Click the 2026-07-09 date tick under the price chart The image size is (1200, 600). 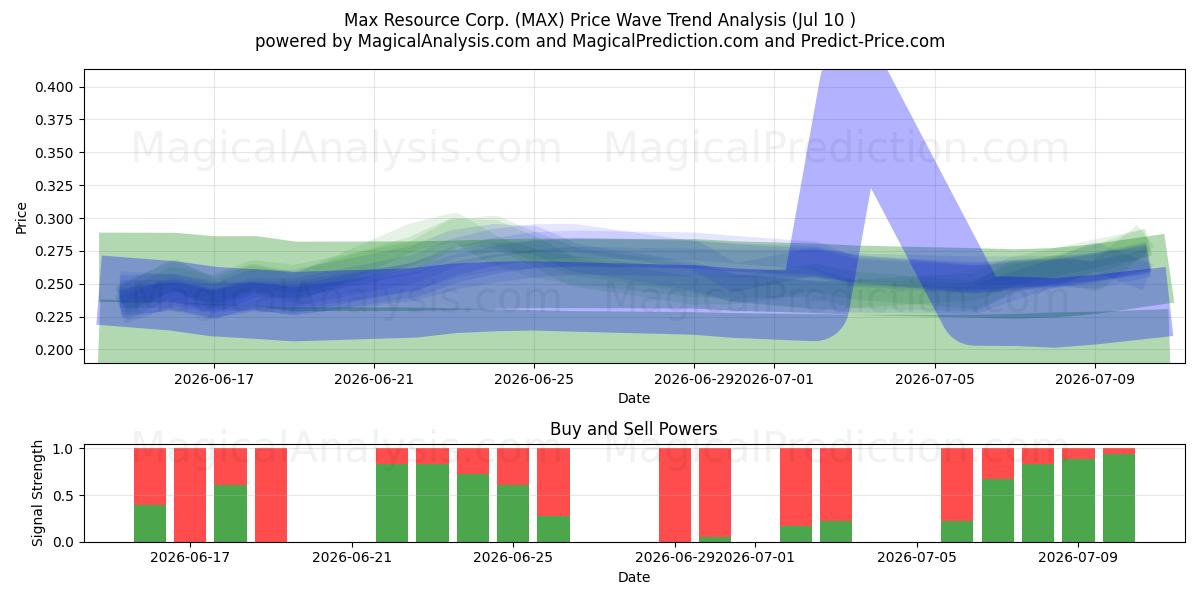click(1095, 379)
